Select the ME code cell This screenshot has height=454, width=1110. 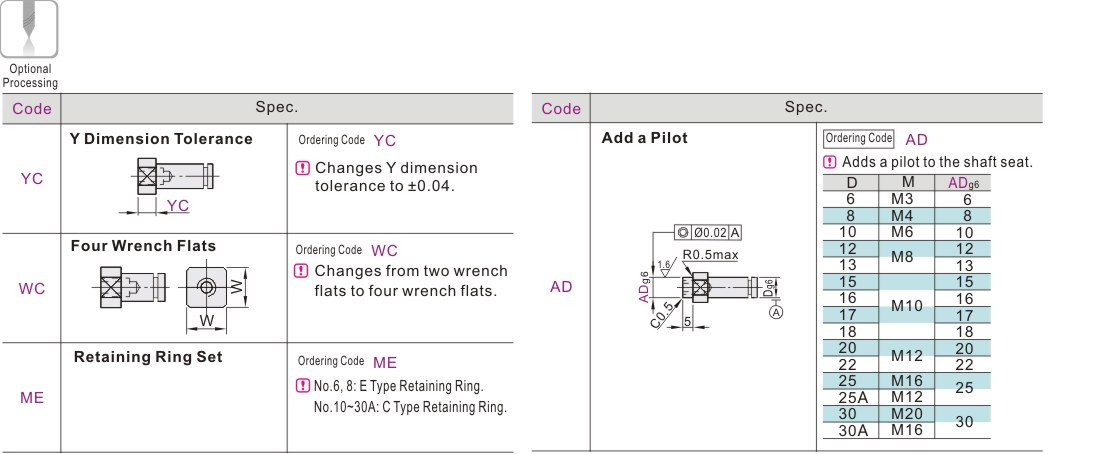pos(31,398)
